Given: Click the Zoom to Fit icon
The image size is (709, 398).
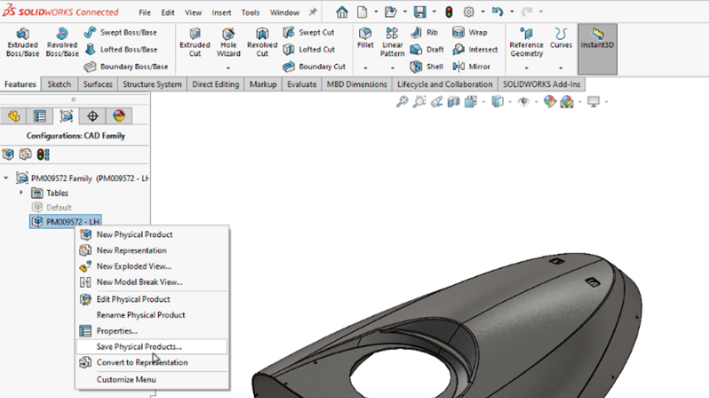Looking at the screenshot, I should (402, 102).
